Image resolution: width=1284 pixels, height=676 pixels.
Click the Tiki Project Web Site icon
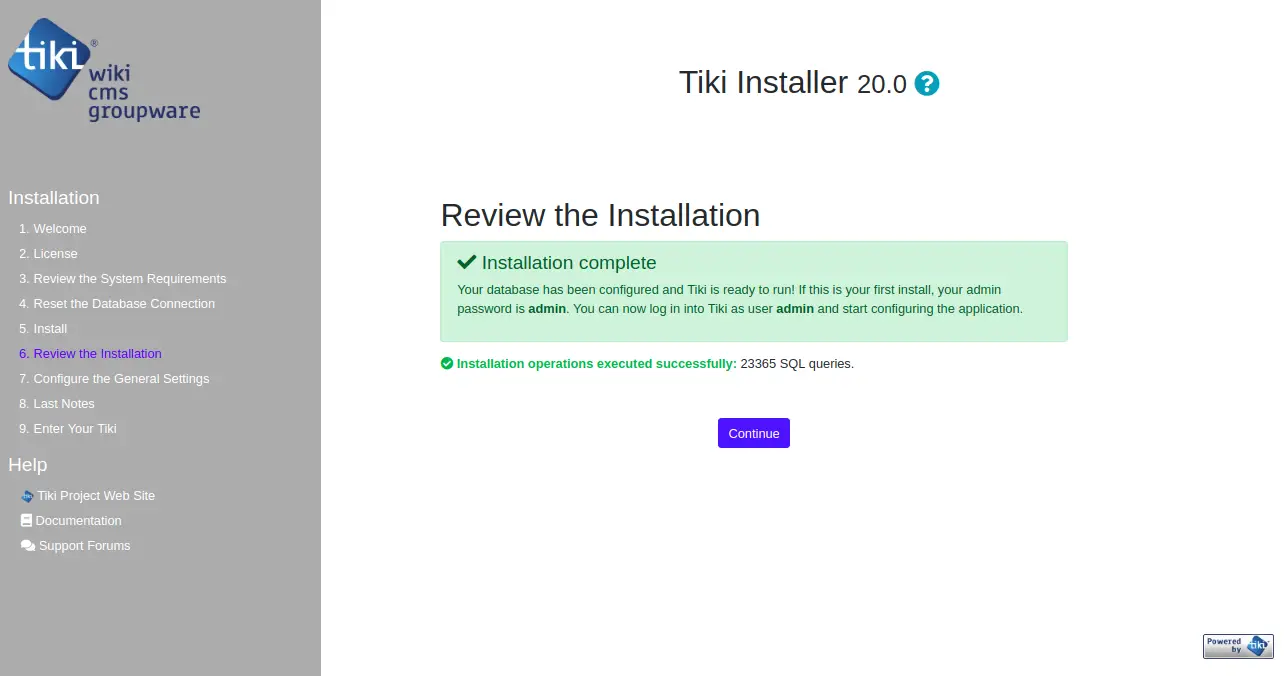[x=27, y=496]
